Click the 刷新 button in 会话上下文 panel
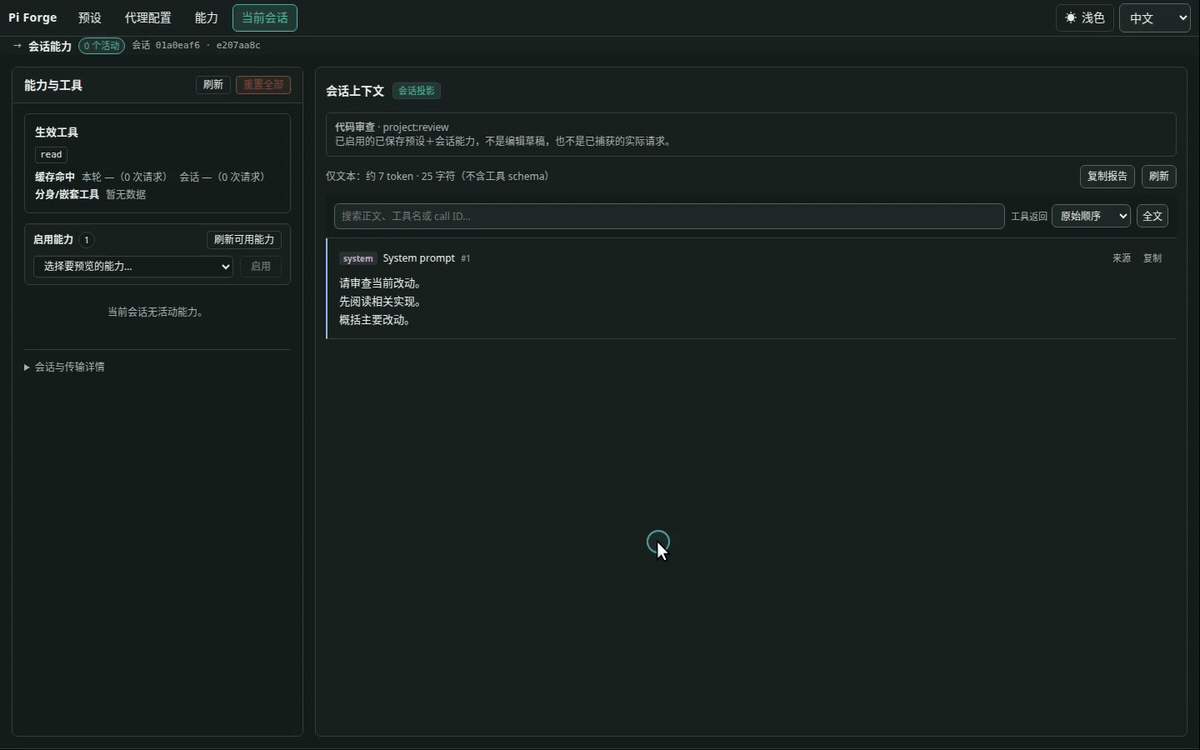Screen dimensions: 1200x750 1159,176
